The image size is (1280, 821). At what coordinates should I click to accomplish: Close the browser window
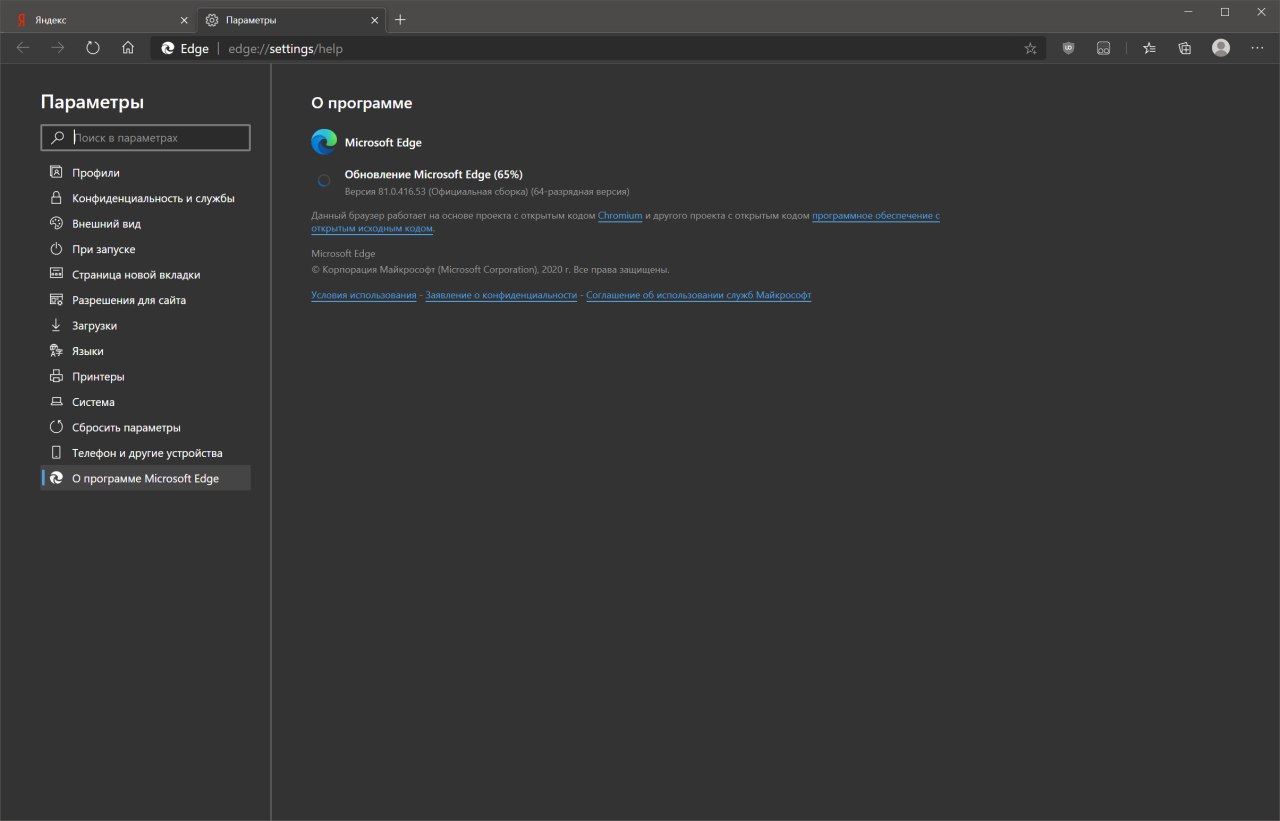(1260, 12)
